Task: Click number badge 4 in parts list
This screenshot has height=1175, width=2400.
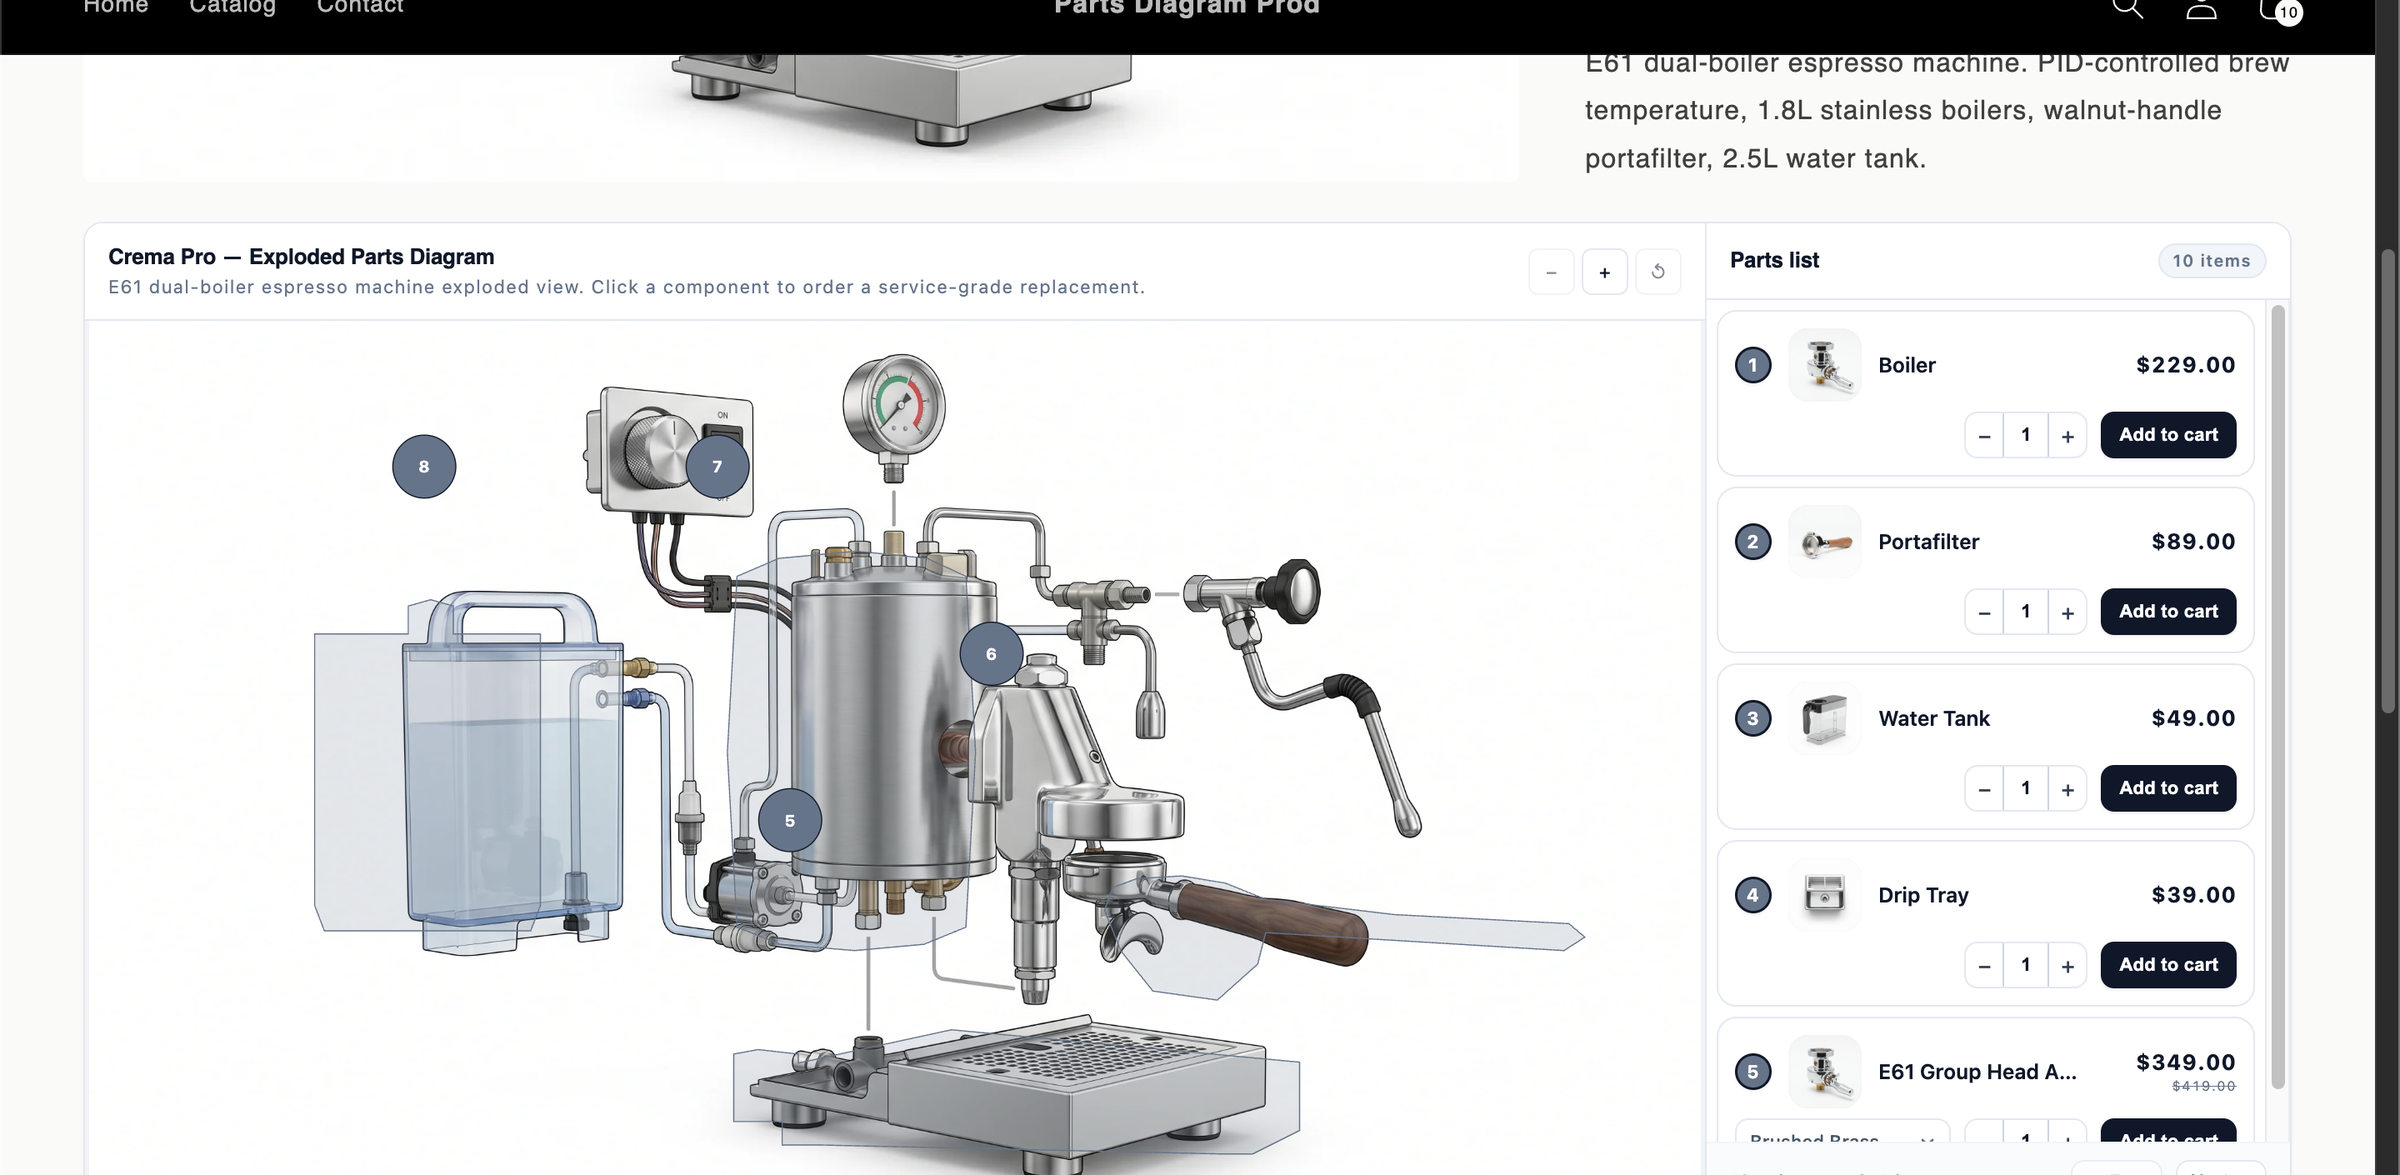Action: [1752, 895]
